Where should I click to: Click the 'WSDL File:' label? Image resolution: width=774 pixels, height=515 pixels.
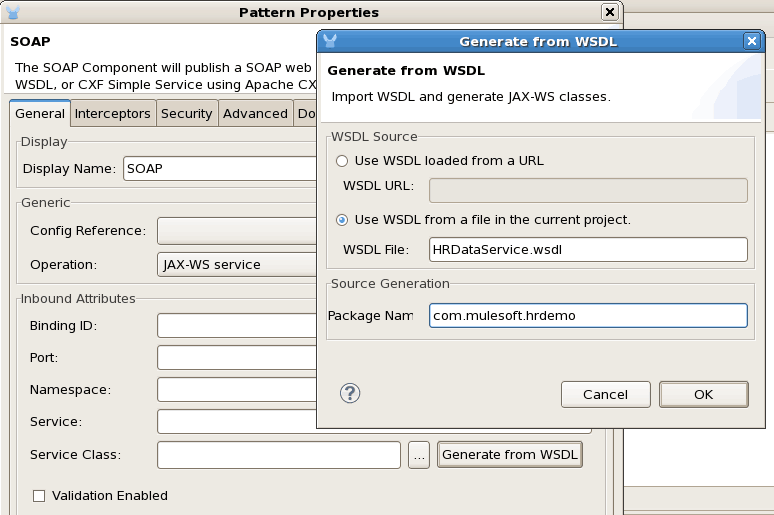pyautogui.click(x=376, y=250)
